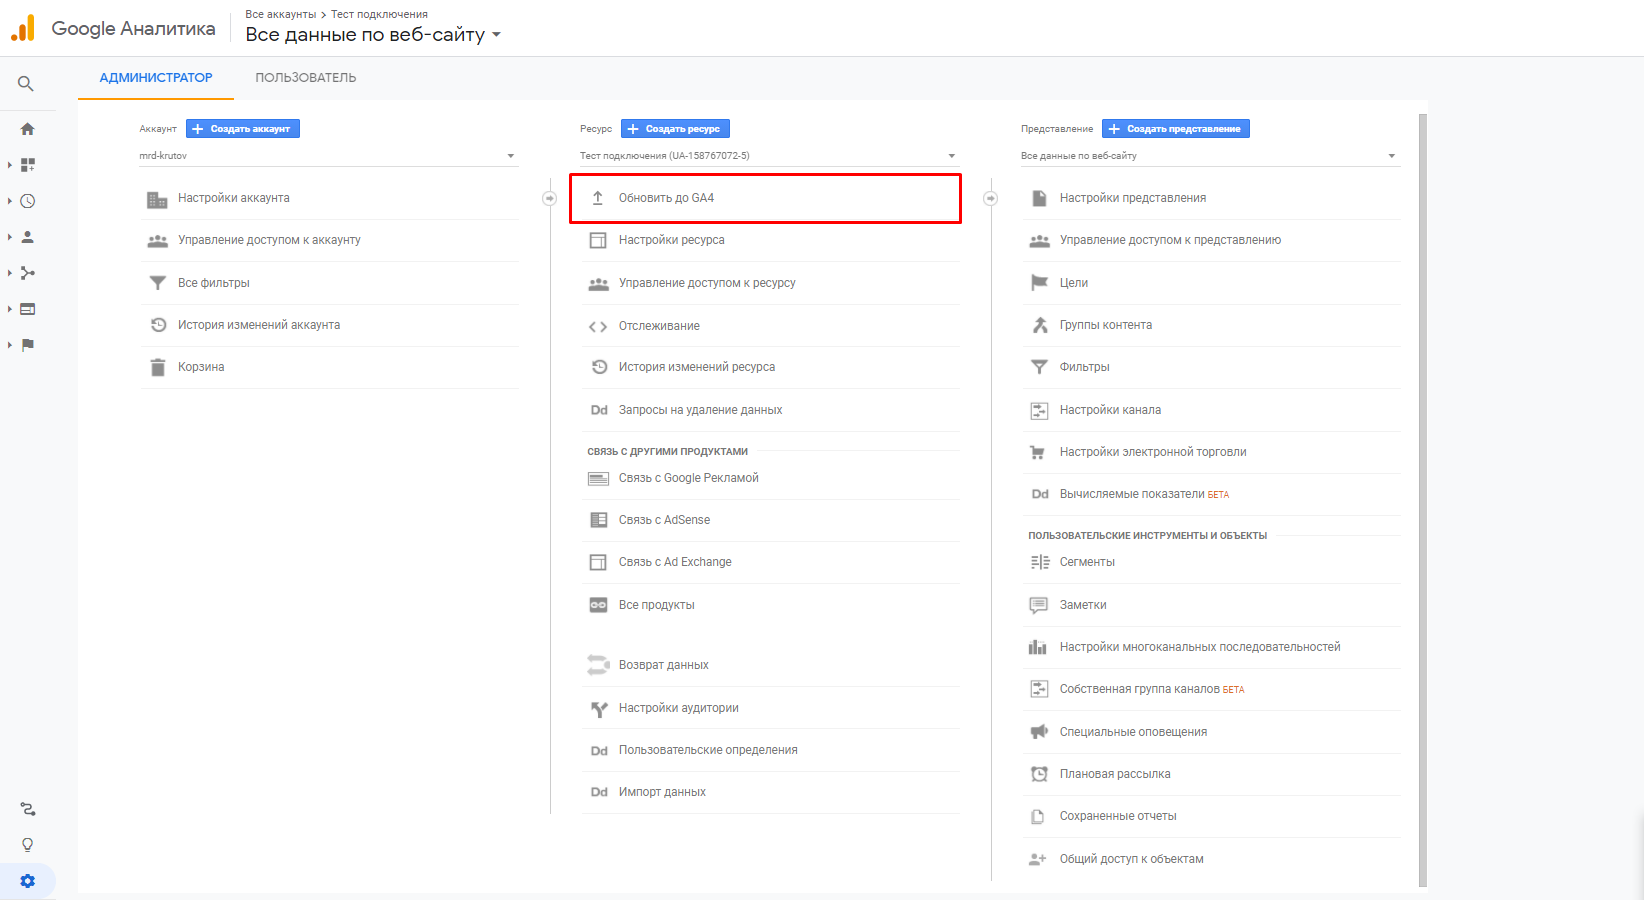Expand the Real-time section arrow in sidebar

(x=10, y=201)
